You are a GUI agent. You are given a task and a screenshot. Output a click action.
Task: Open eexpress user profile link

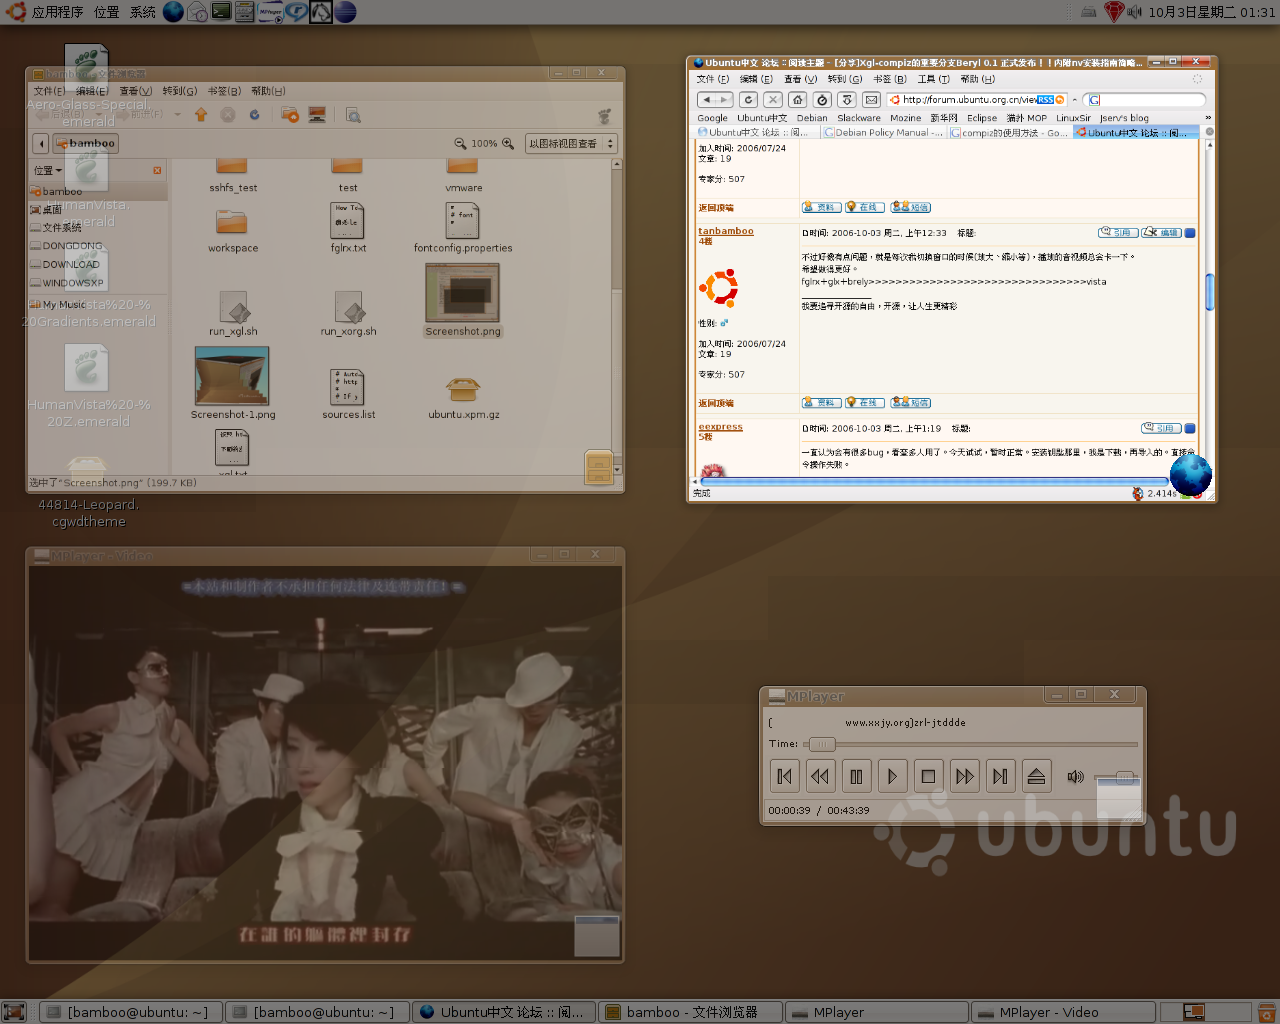(x=720, y=427)
